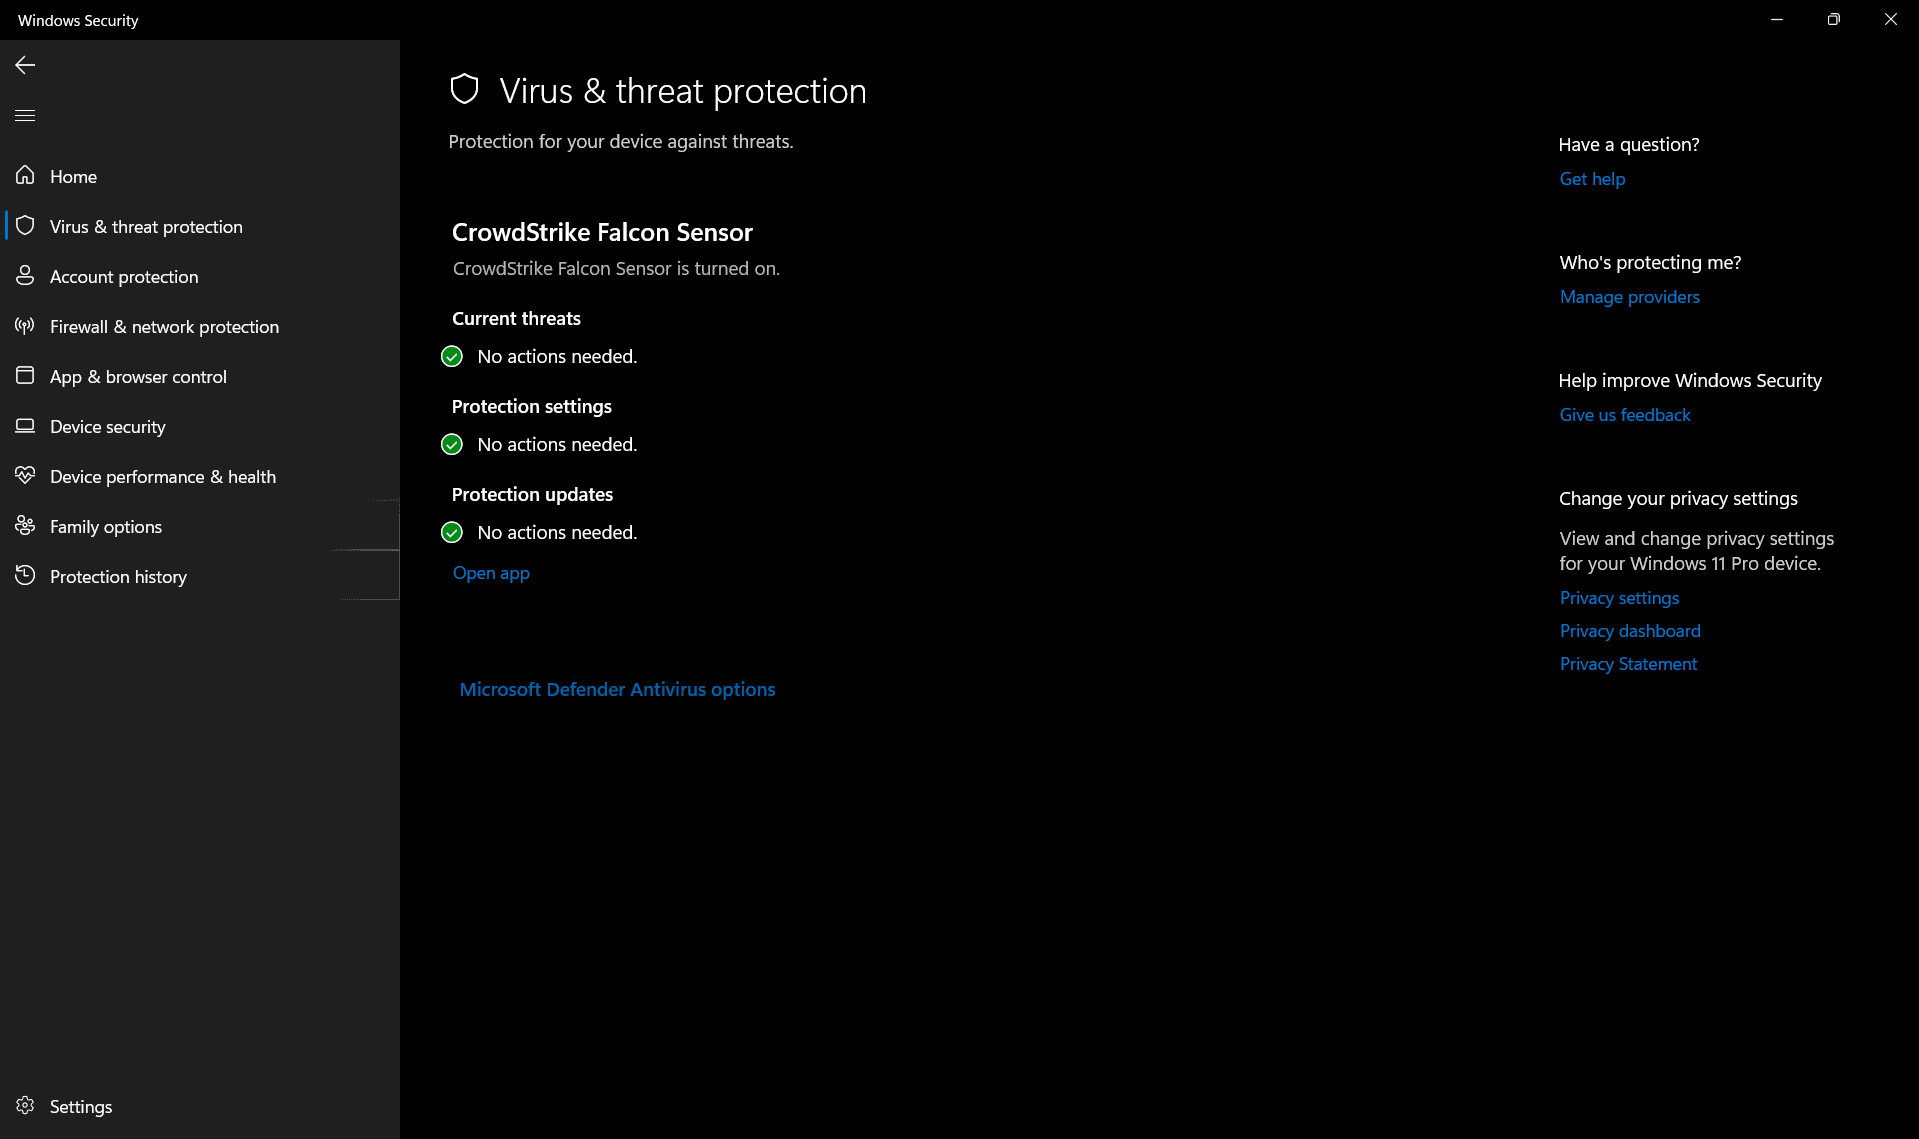Click Get help link

[x=1592, y=179]
